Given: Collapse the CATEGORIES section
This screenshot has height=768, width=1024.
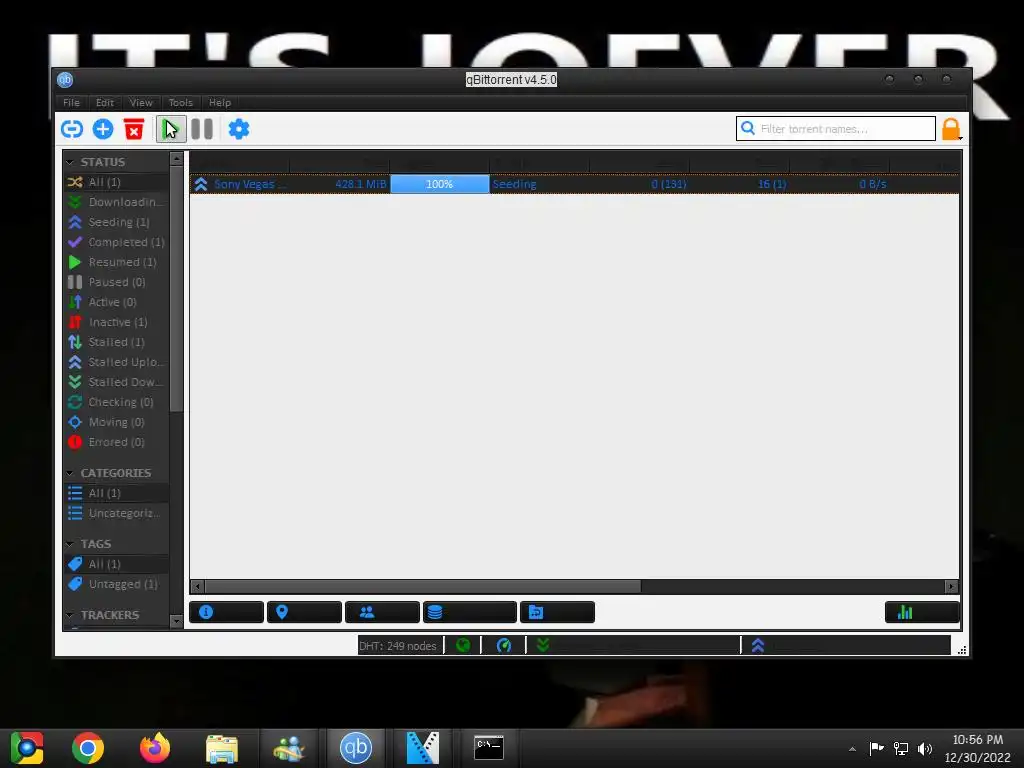Looking at the screenshot, I should click(70, 473).
